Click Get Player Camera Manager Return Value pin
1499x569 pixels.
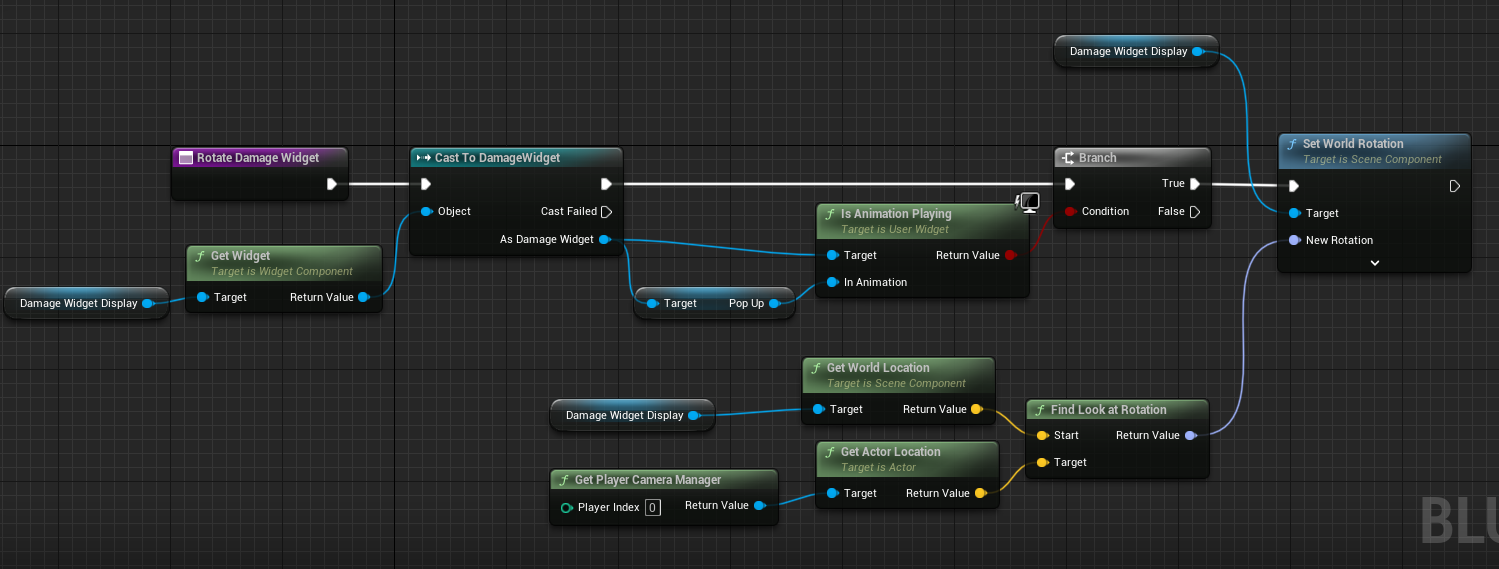pos(758,506)
